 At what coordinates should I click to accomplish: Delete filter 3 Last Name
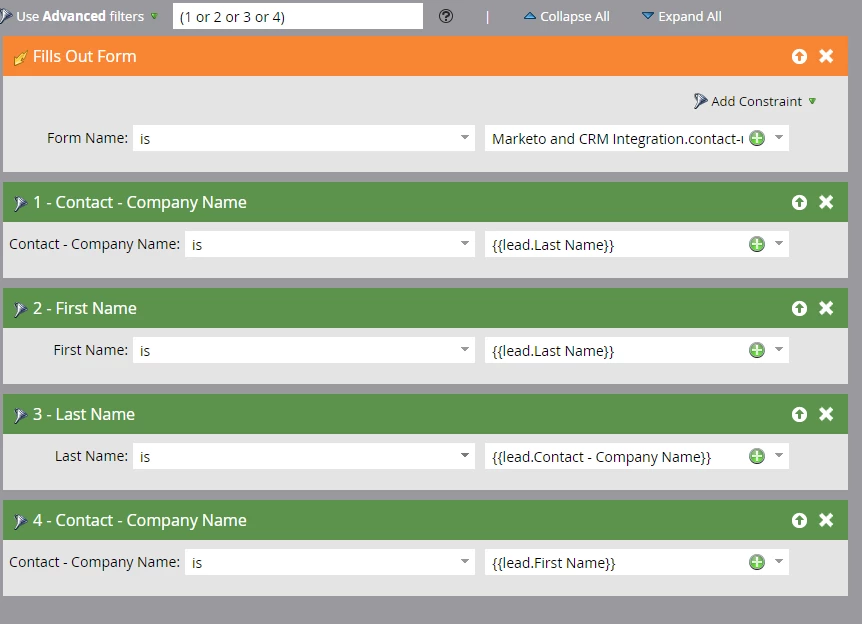pos(826,414)
